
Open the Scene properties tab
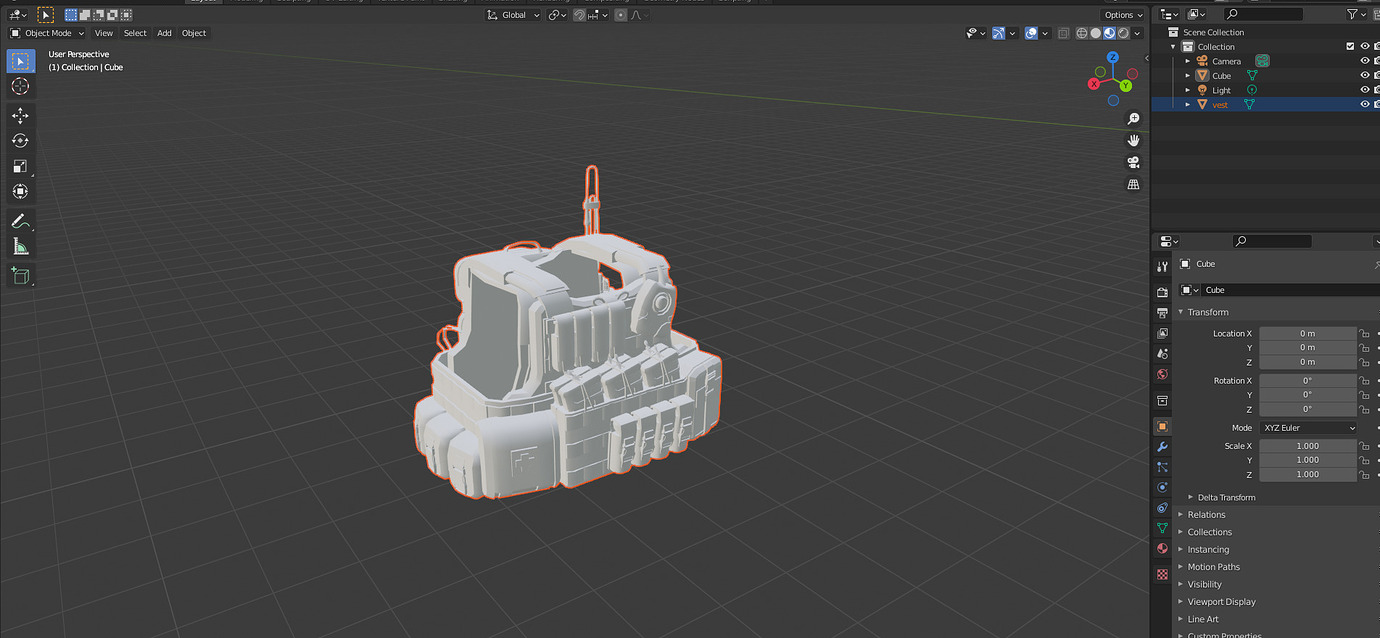pyautogui.click(x=1162, y=354)
